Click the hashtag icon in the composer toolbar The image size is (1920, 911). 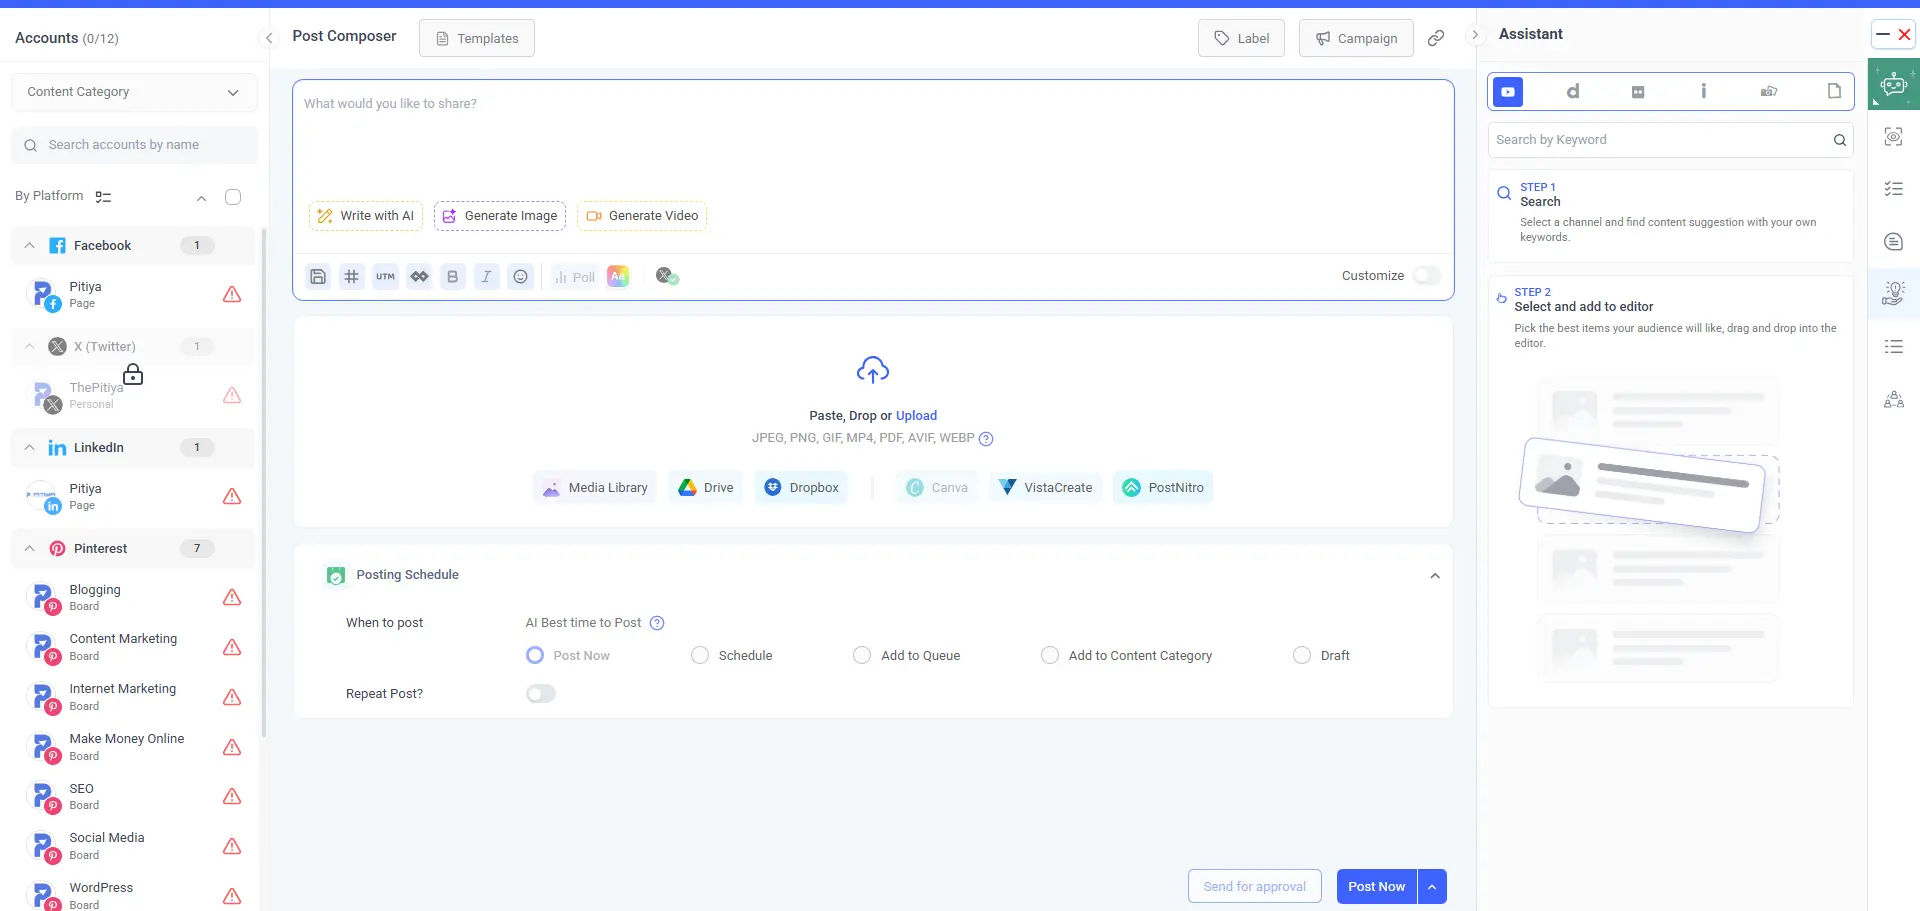pyautogui.click(x=351, y=277)
